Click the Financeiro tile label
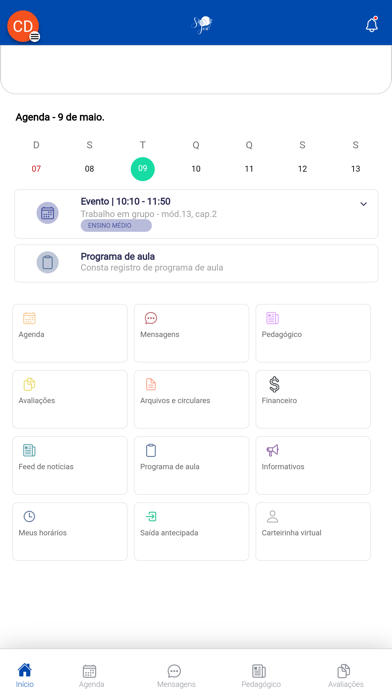Screen dimensions: 392x696 279,400
